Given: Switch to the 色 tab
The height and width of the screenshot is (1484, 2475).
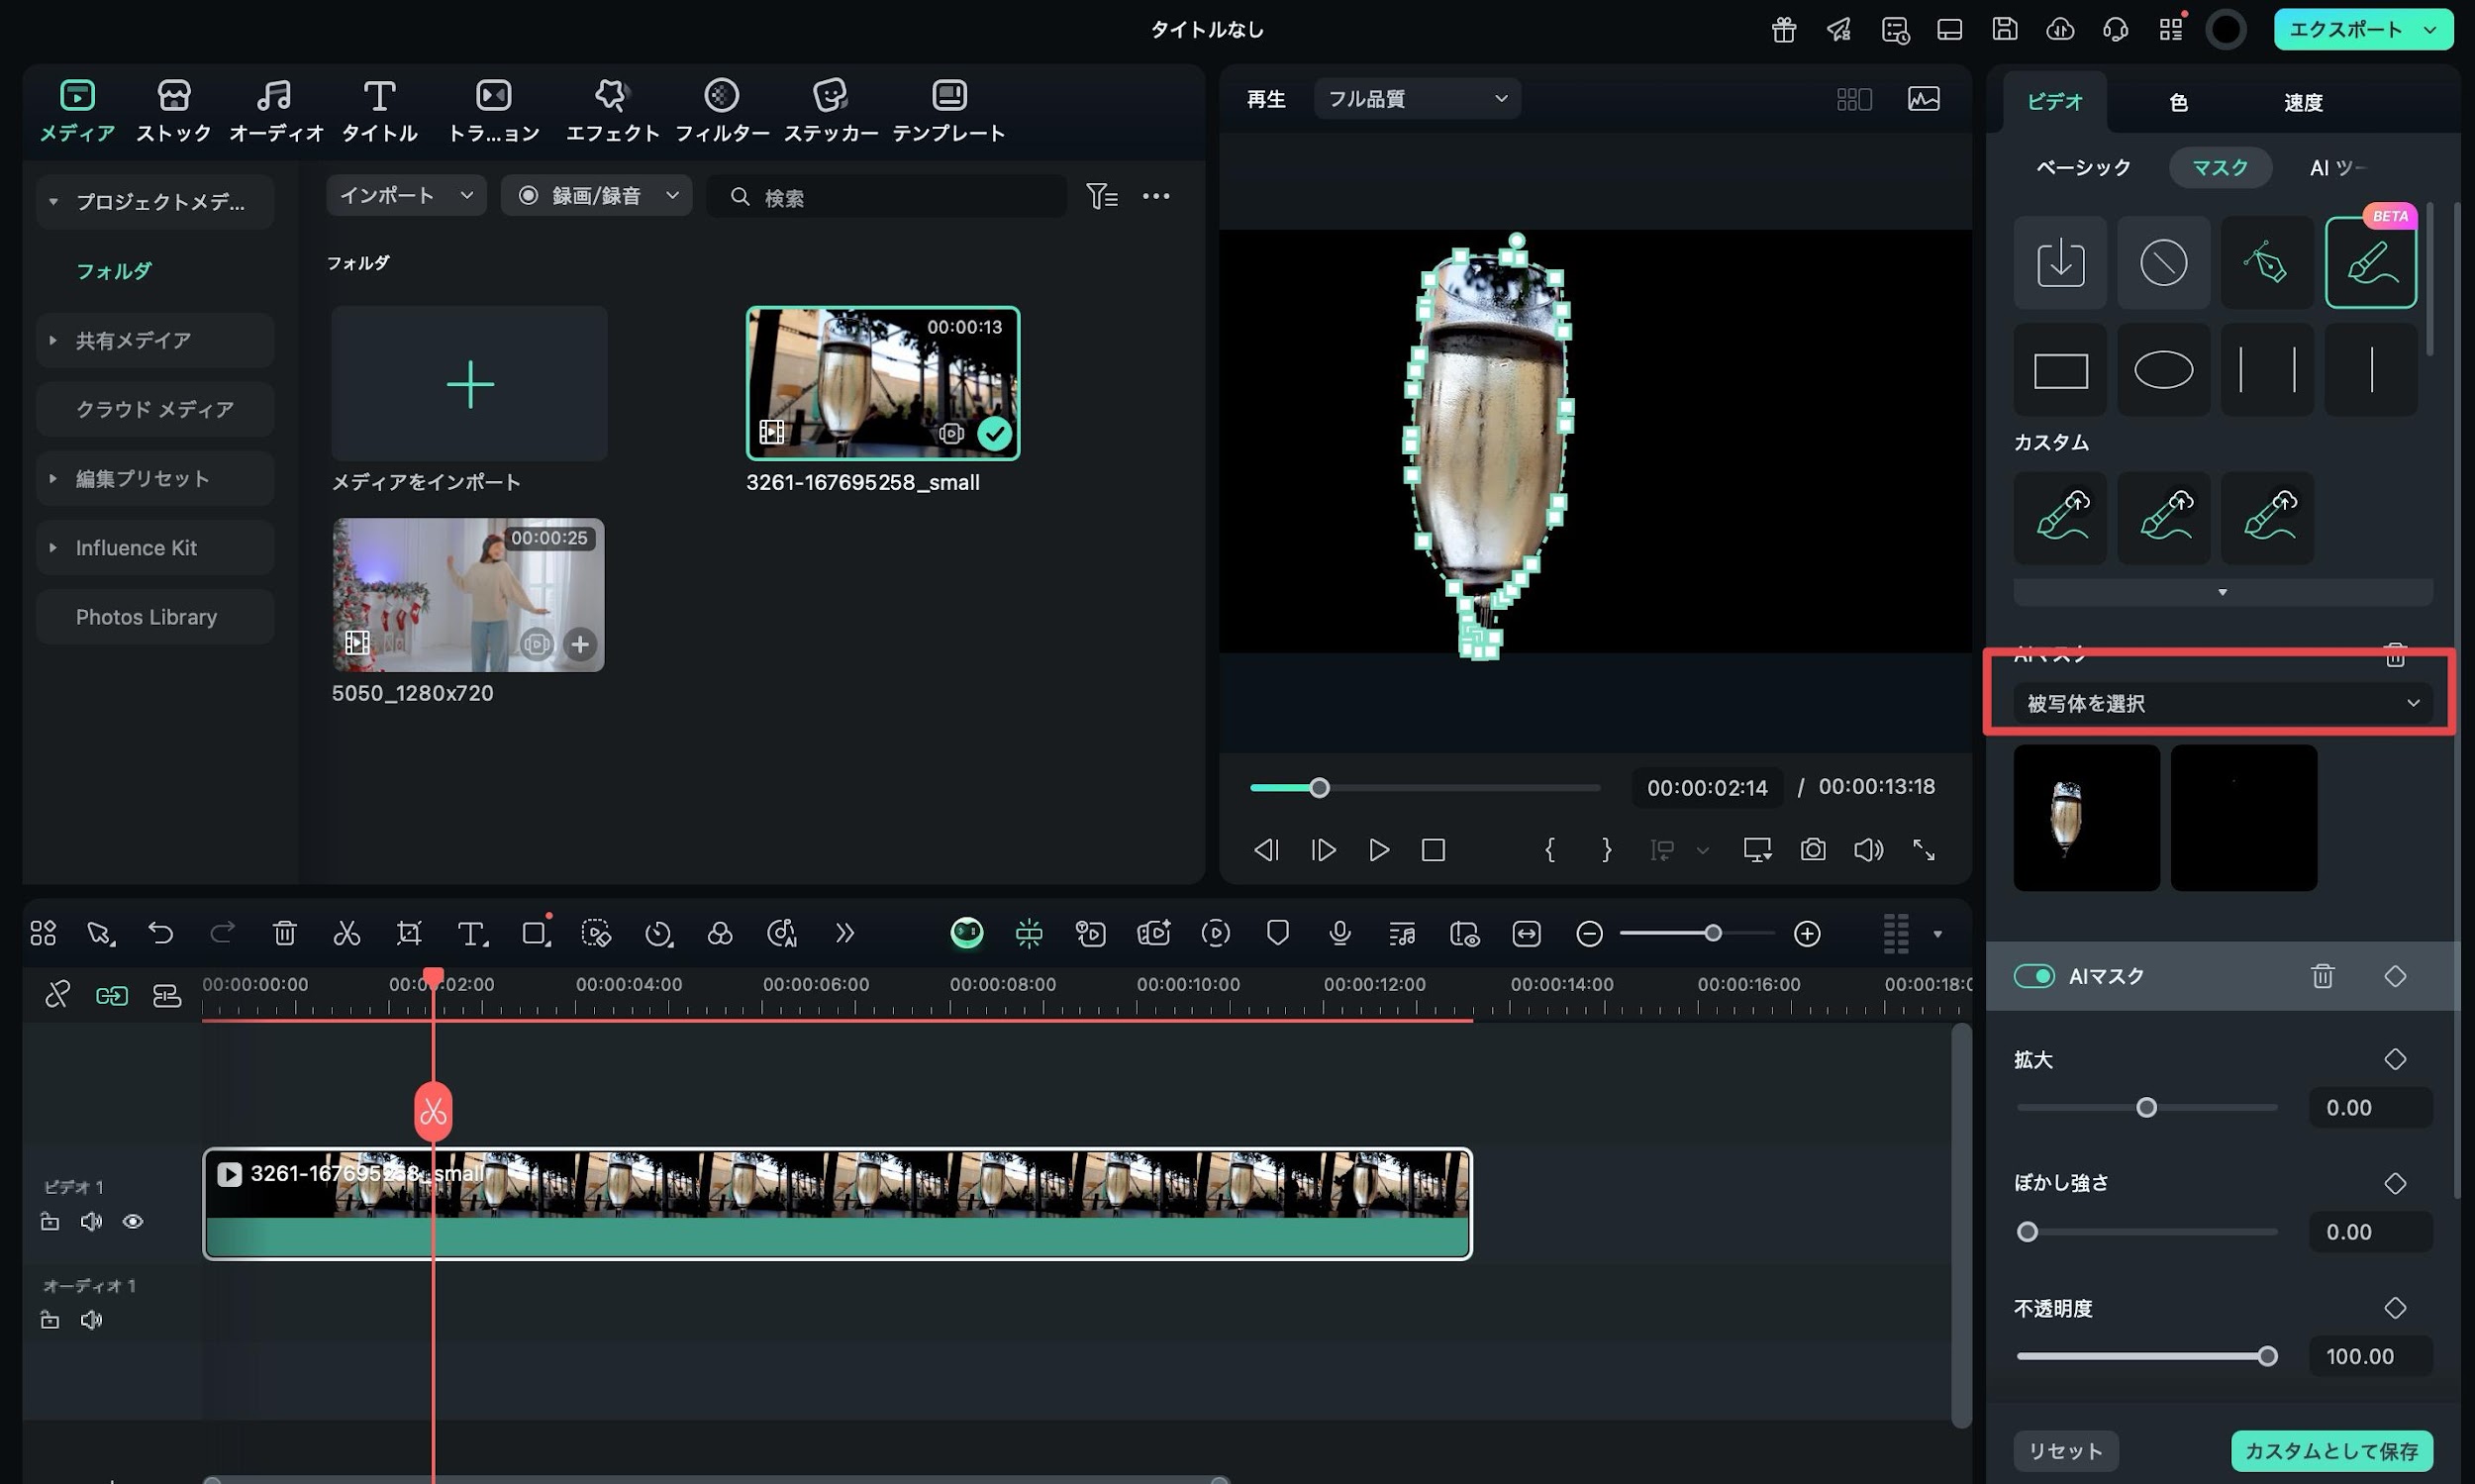Looking at the screenshot, I should (2178, 102).
